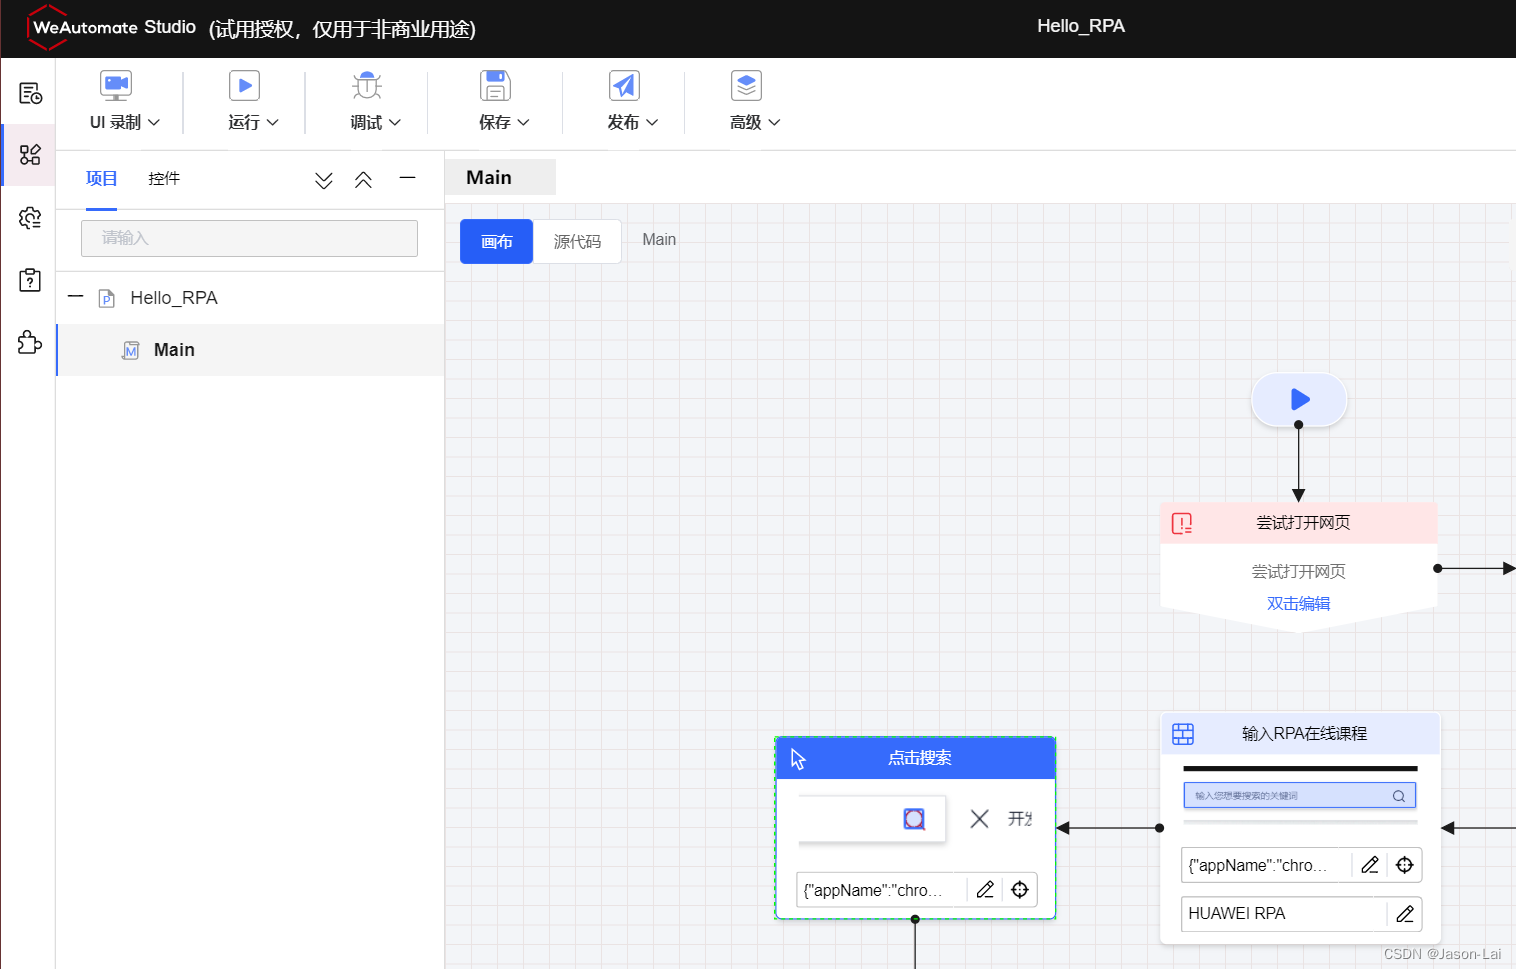Screen dimensions: 1516x969
Task: Open the log list sidebar icon
Action: pyautogui.click(x=30, y=93)
